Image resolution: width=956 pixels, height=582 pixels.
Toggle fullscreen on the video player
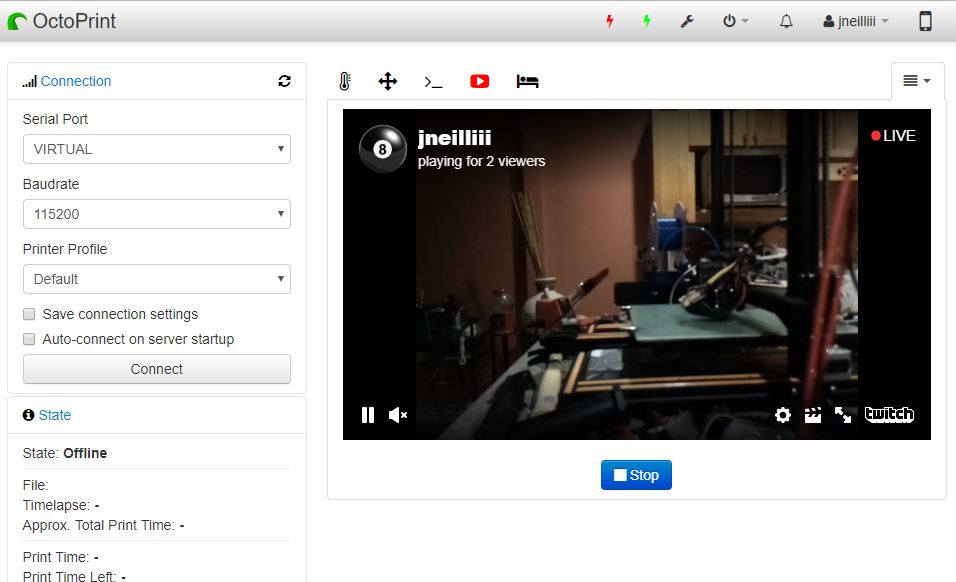tap(843, 415)
